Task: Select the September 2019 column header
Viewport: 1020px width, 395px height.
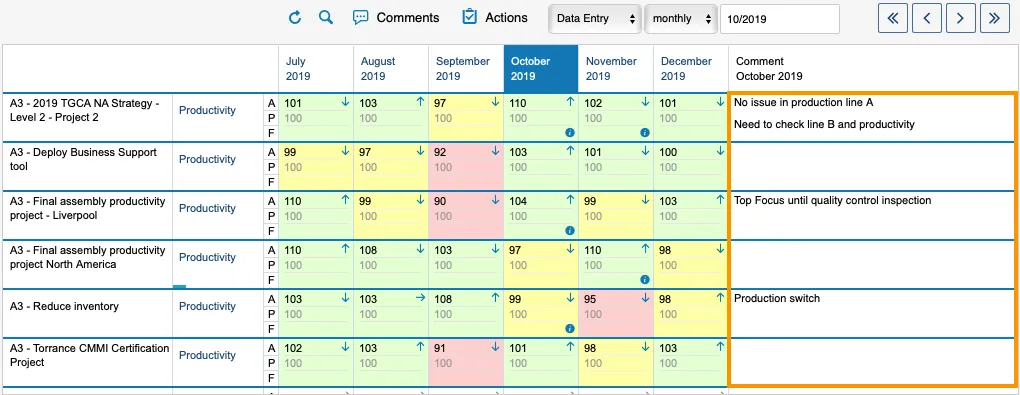Action: (466, 68)
